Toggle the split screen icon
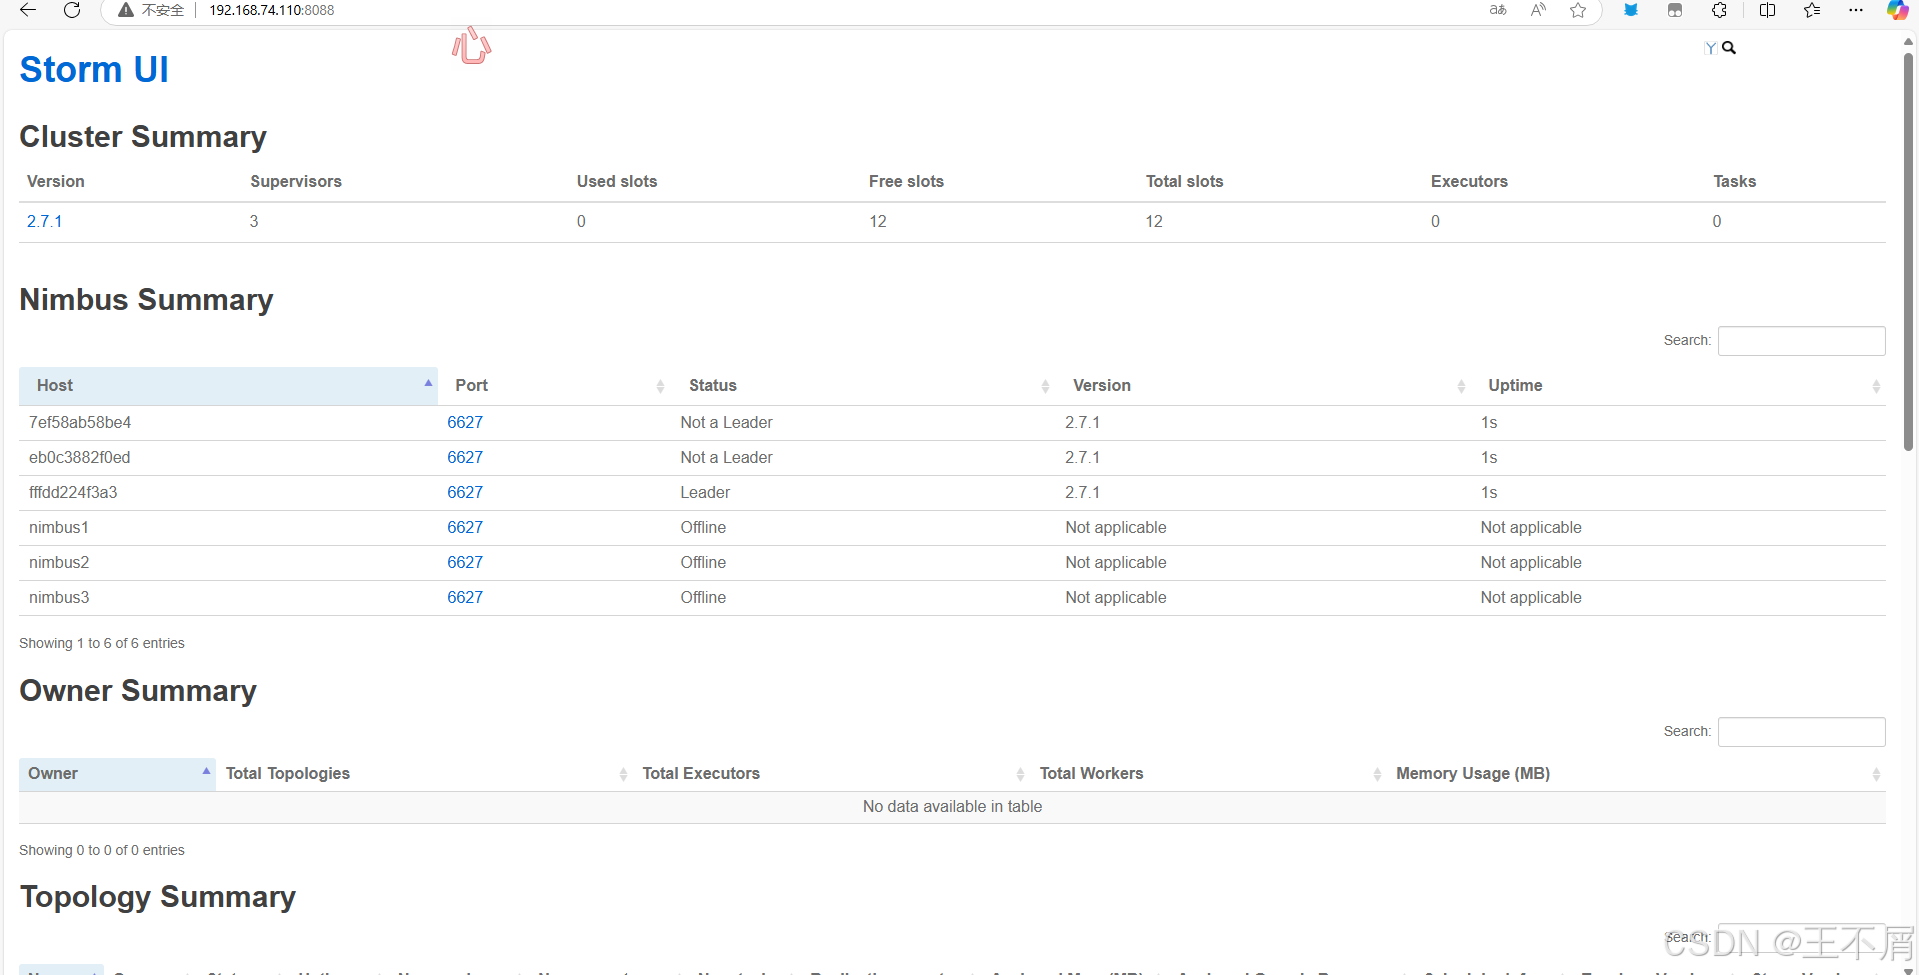 tap(1767, 10)
